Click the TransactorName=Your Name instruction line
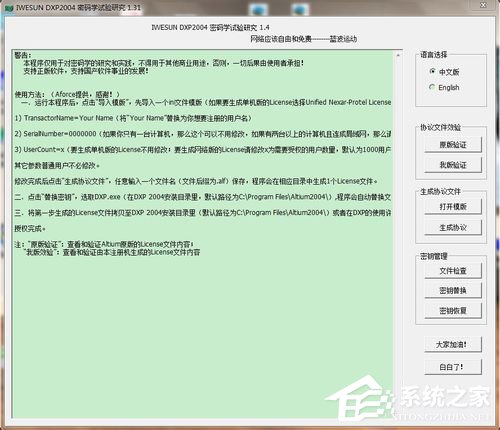The image size is (500, 430). click(133, 118)
